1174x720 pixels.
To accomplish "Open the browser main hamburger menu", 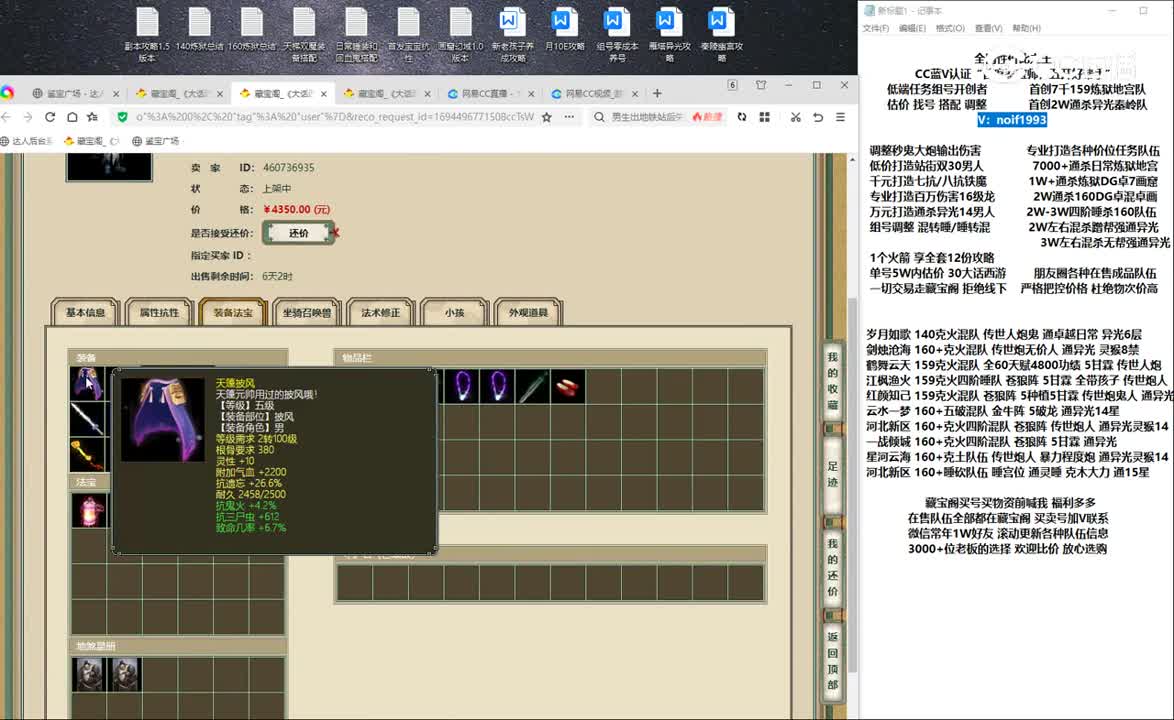I will [x=841, y=117].
